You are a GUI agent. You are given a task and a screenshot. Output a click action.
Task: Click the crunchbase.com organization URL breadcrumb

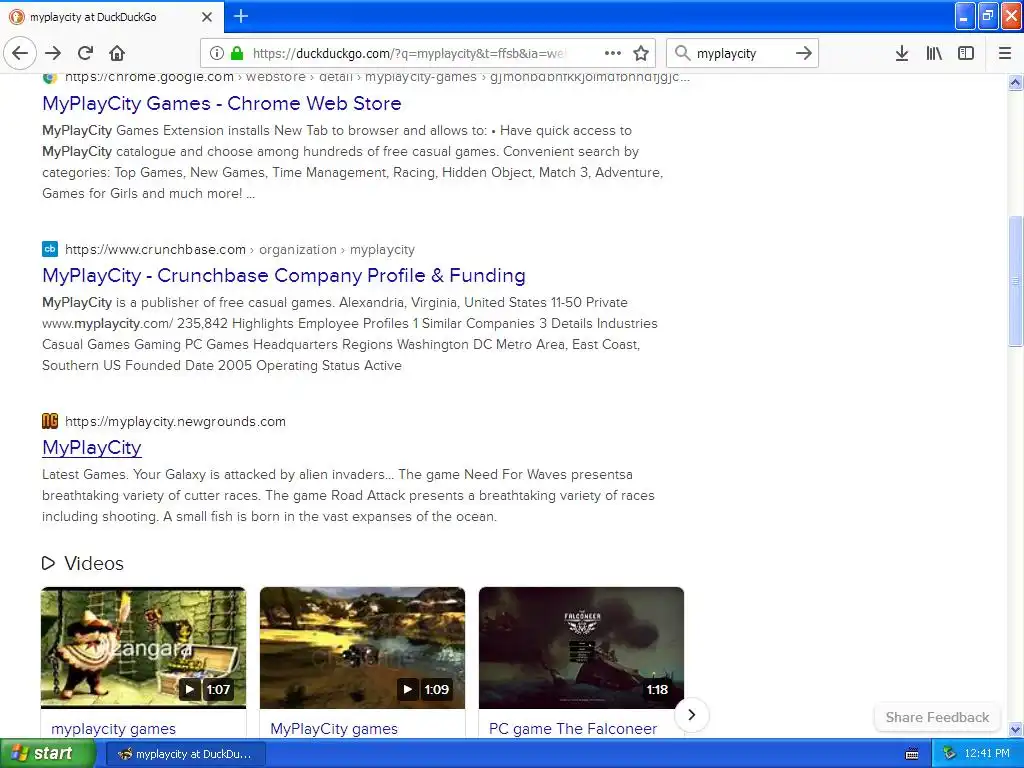(240, 249)
